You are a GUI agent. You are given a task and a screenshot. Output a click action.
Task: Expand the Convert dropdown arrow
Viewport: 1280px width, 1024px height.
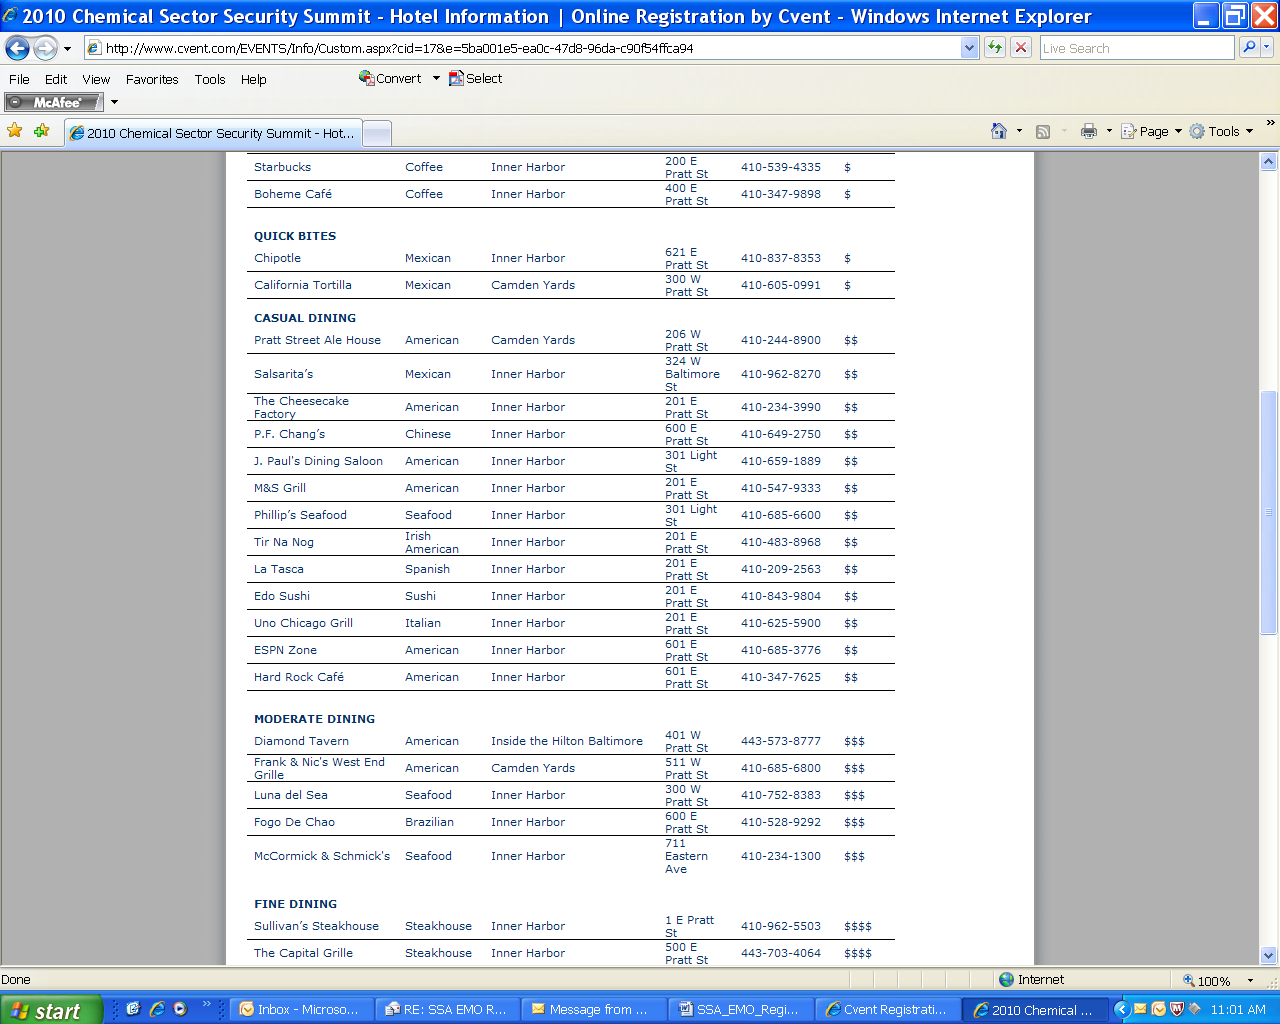pyautogui.click(x=436, y=78)
